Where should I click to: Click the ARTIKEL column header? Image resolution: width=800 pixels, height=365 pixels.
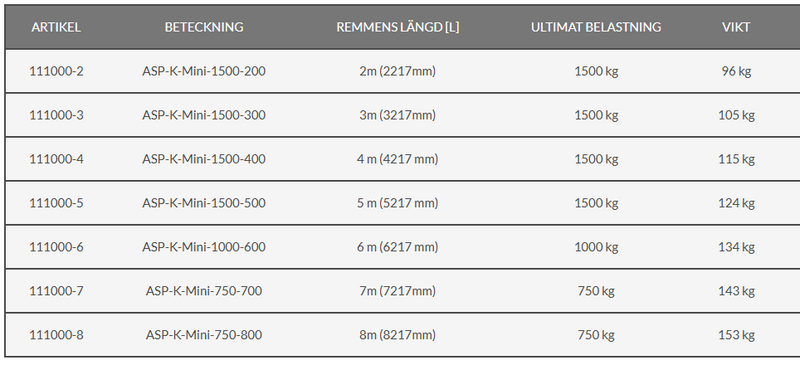tap(56, 27)
